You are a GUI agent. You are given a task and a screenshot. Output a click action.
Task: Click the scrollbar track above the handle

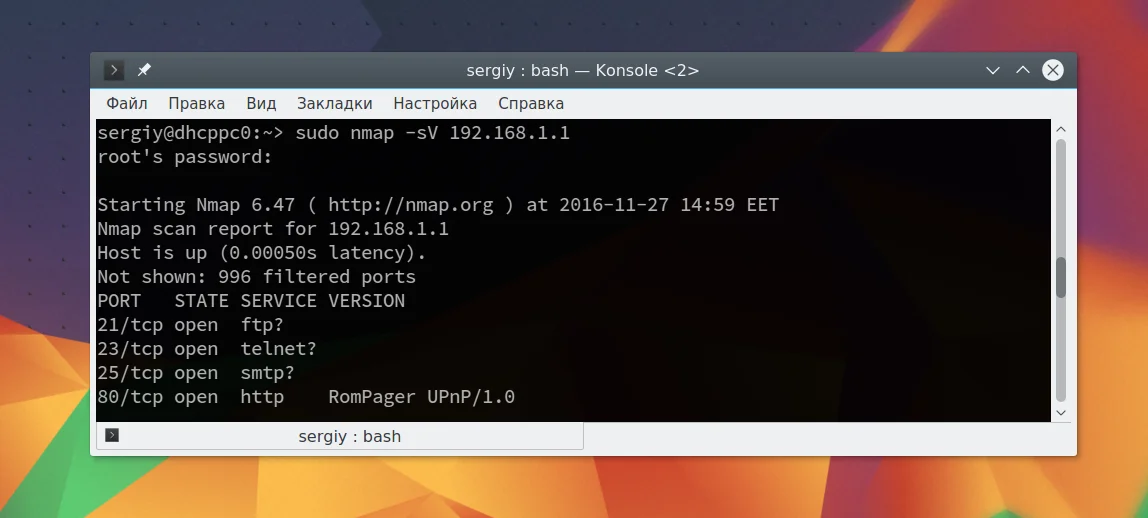tap(1061, 198)
